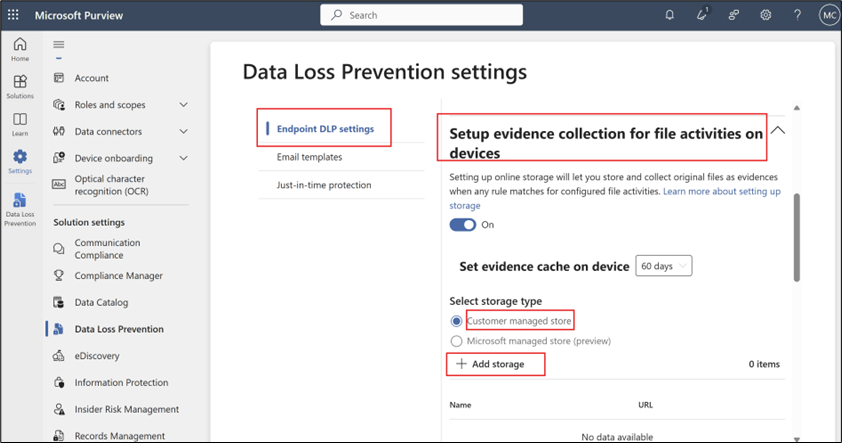Click Microsoft Purview title
Screen dimensions: 842x443
pos(79,16)
